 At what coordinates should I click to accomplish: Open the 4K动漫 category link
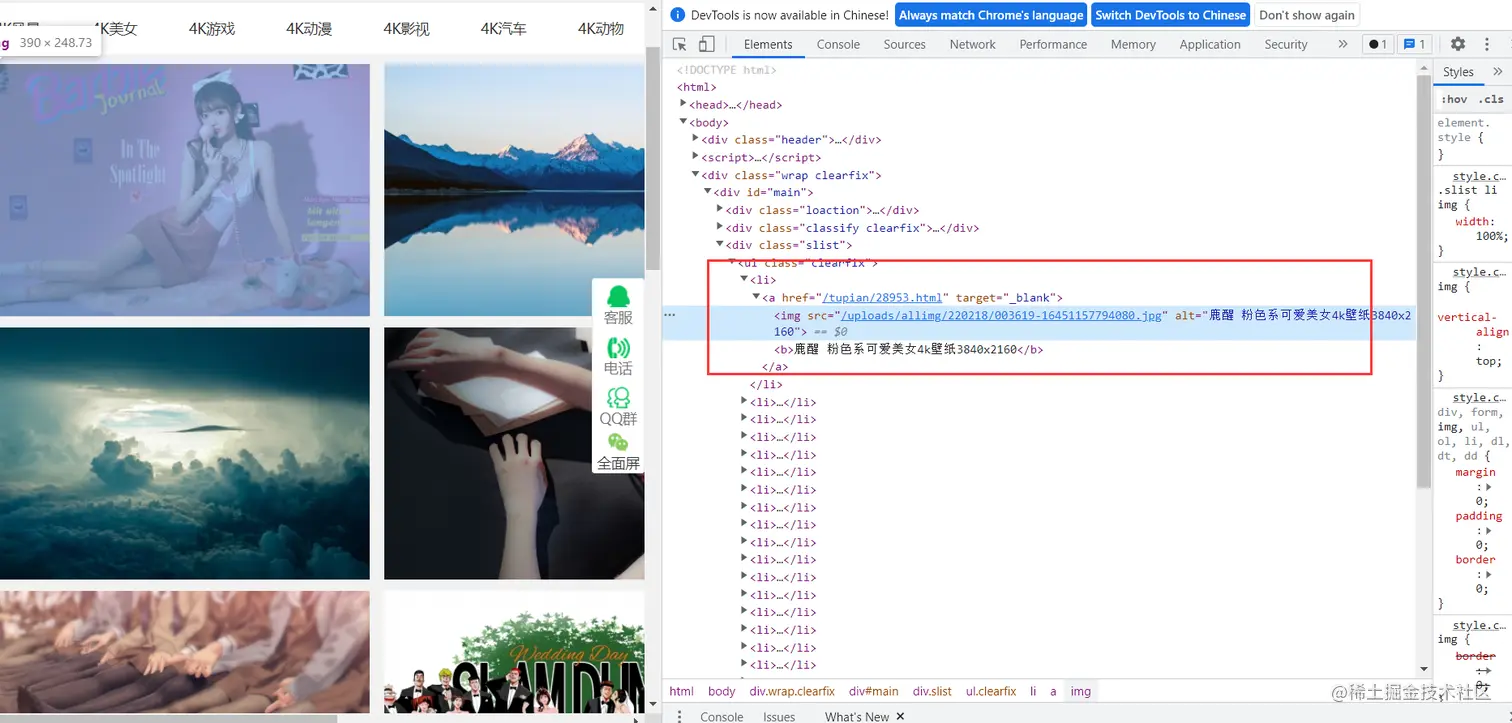(x=309, y=28)
